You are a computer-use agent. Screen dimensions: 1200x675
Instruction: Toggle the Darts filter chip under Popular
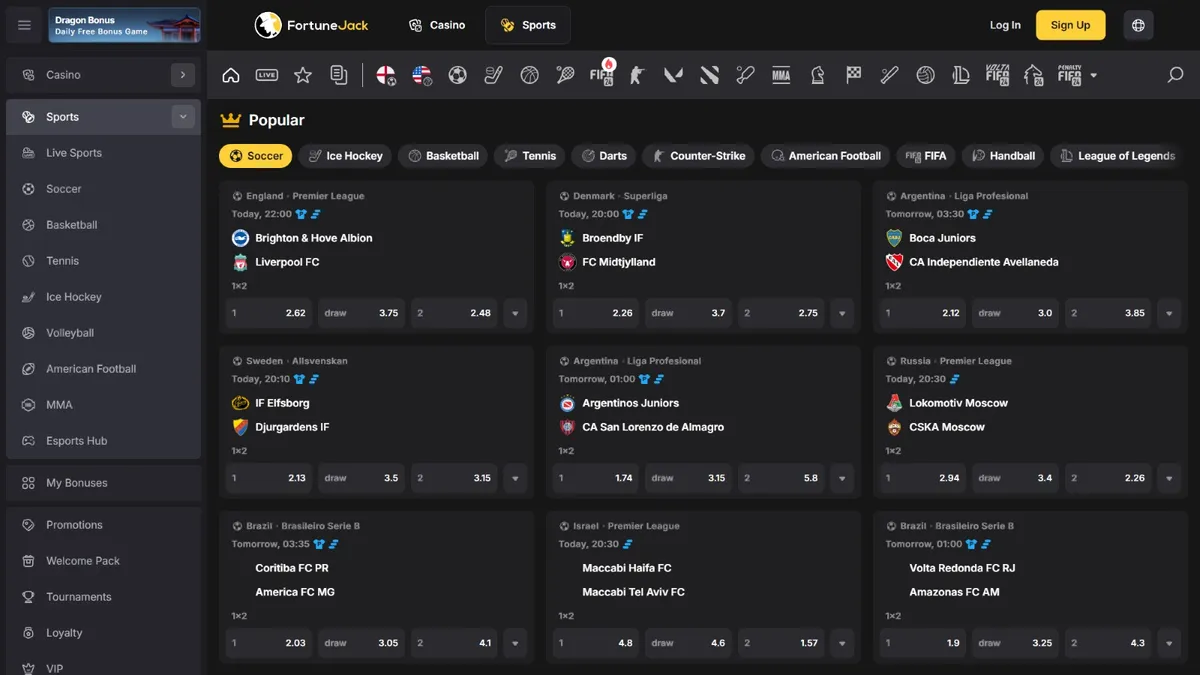coord(603,155)
